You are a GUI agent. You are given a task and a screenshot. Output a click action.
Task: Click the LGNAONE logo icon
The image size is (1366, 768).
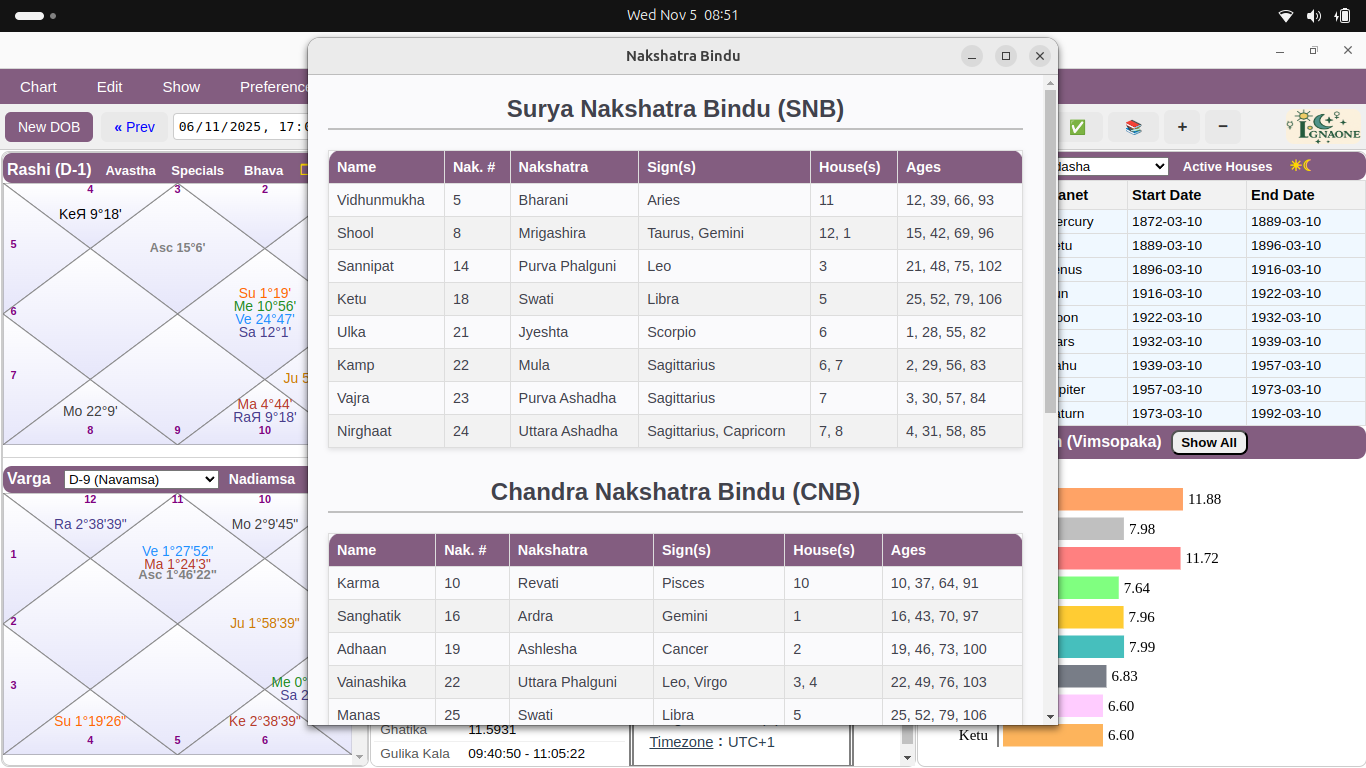pos(1322,126)
